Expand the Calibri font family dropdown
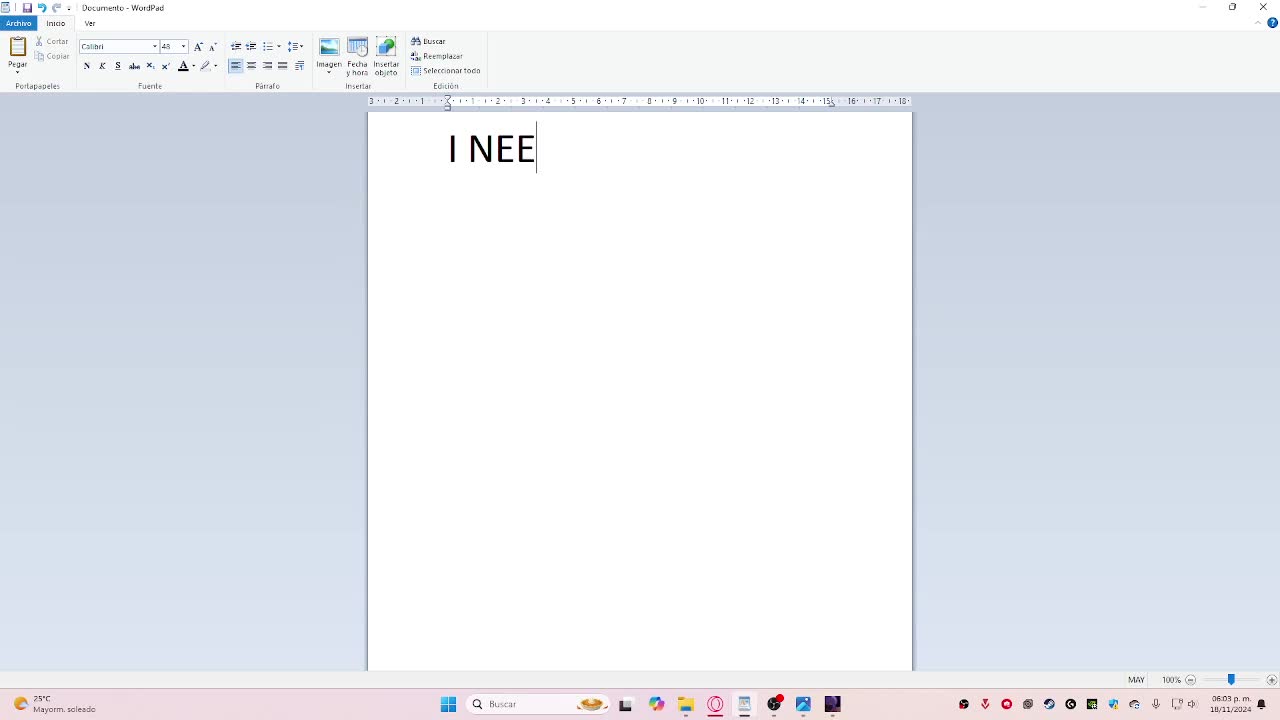The width and height of the screenshot is (1280, 720). click(155, 47)
